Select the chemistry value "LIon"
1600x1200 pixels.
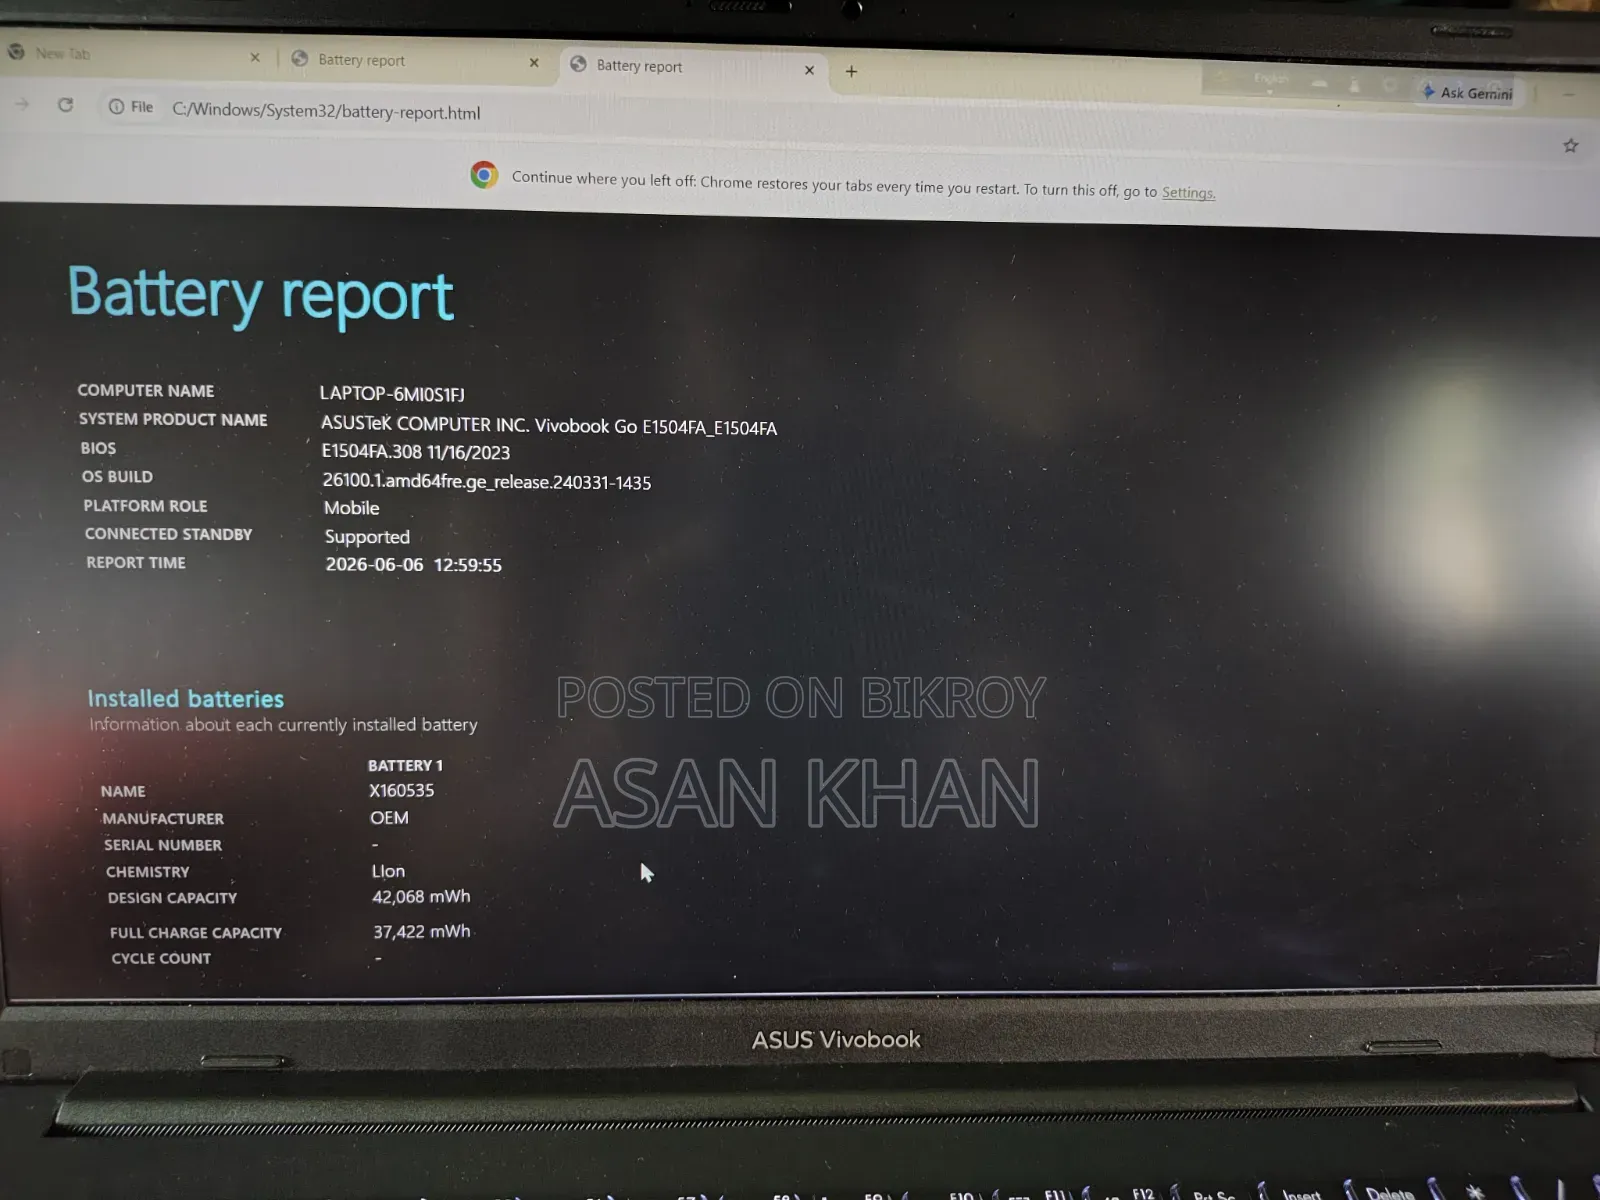click(x=389, y=871)
